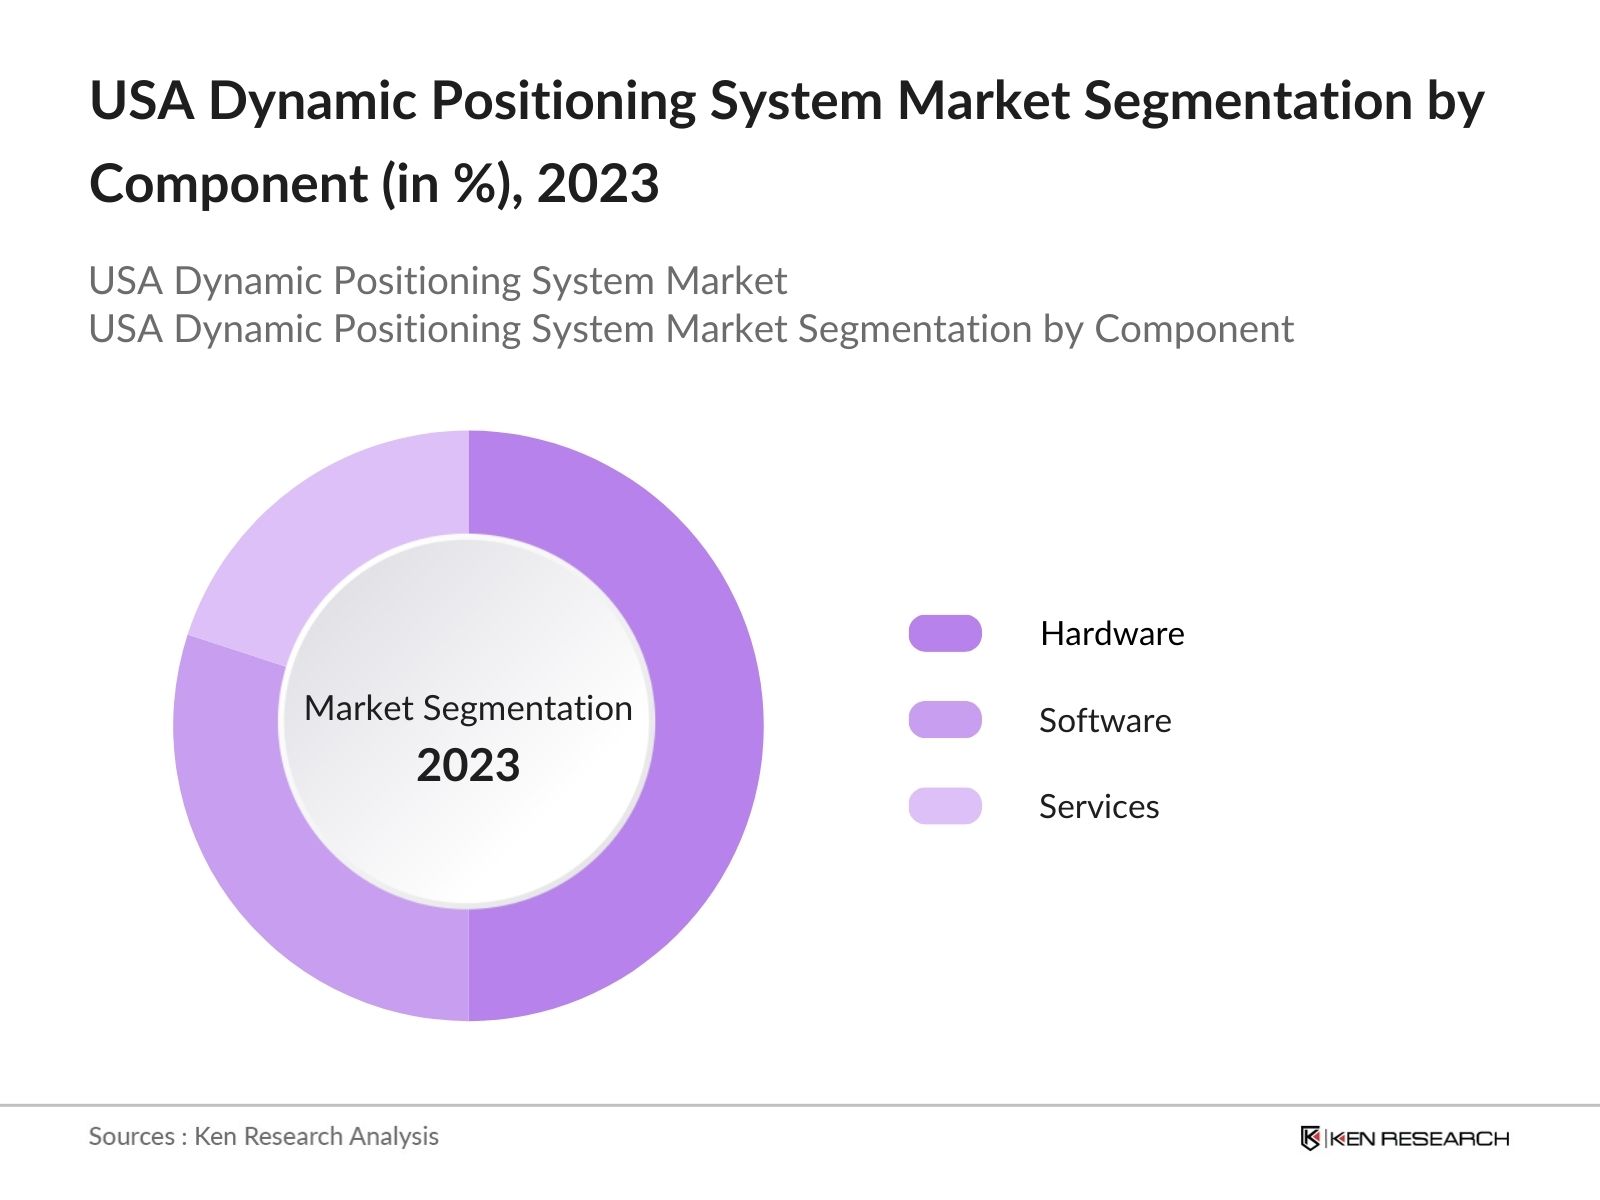Collapse the Services legend entry
This screenshot has height=1200, width=1600.
point(1098,806)
